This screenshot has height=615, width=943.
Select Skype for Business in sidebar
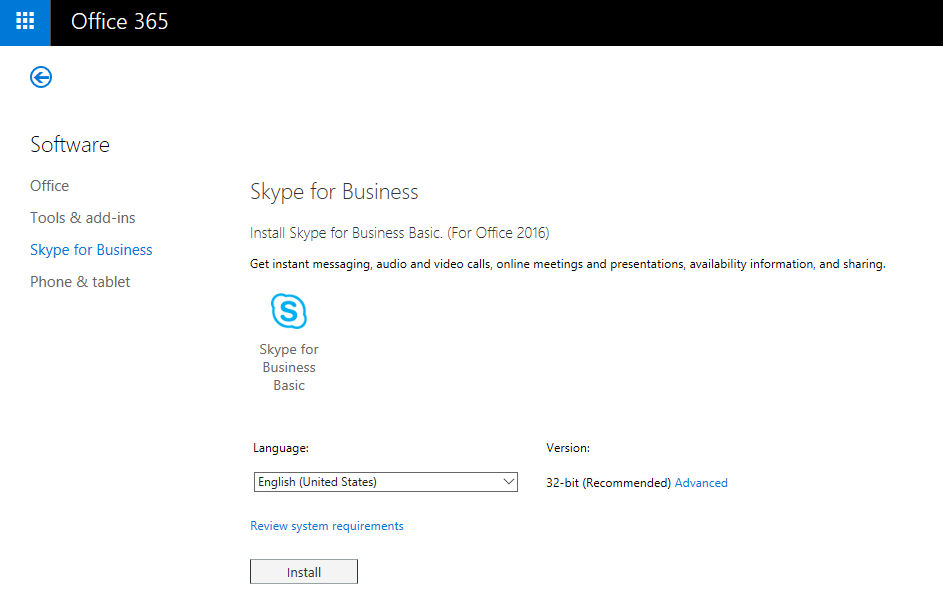coord(91,249)
